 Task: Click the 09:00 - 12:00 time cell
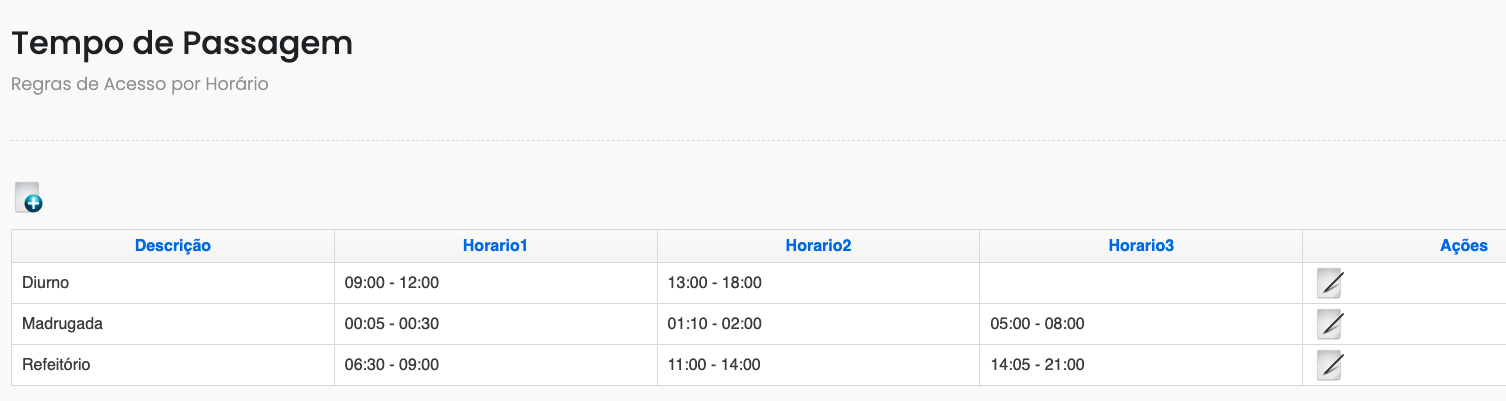[x=496, y=283]
